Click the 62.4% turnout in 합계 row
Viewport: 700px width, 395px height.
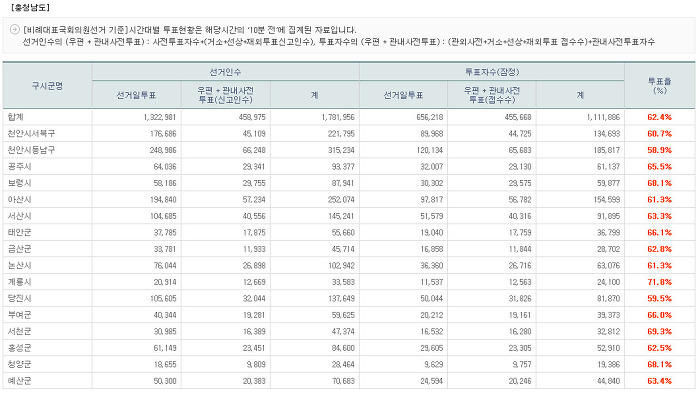[x=659, y=117]
